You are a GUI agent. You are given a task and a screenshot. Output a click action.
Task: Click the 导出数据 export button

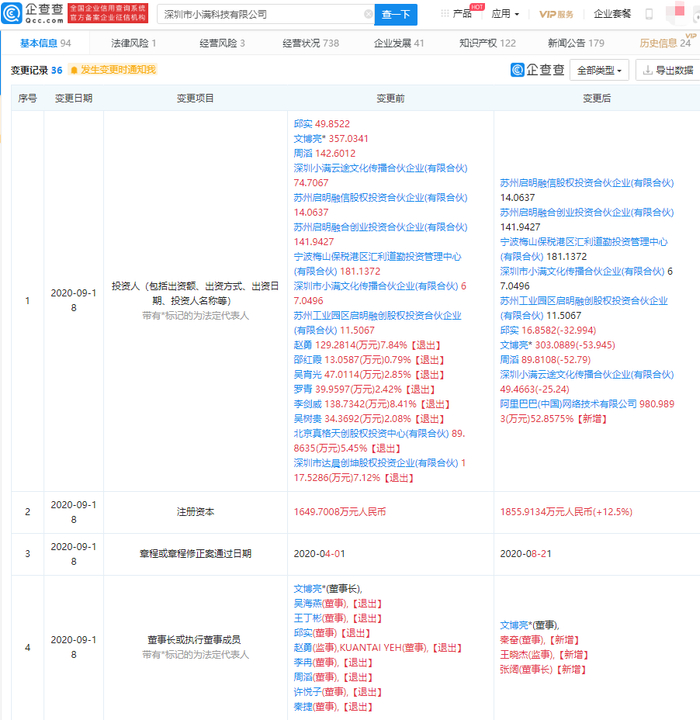point(668,70)
